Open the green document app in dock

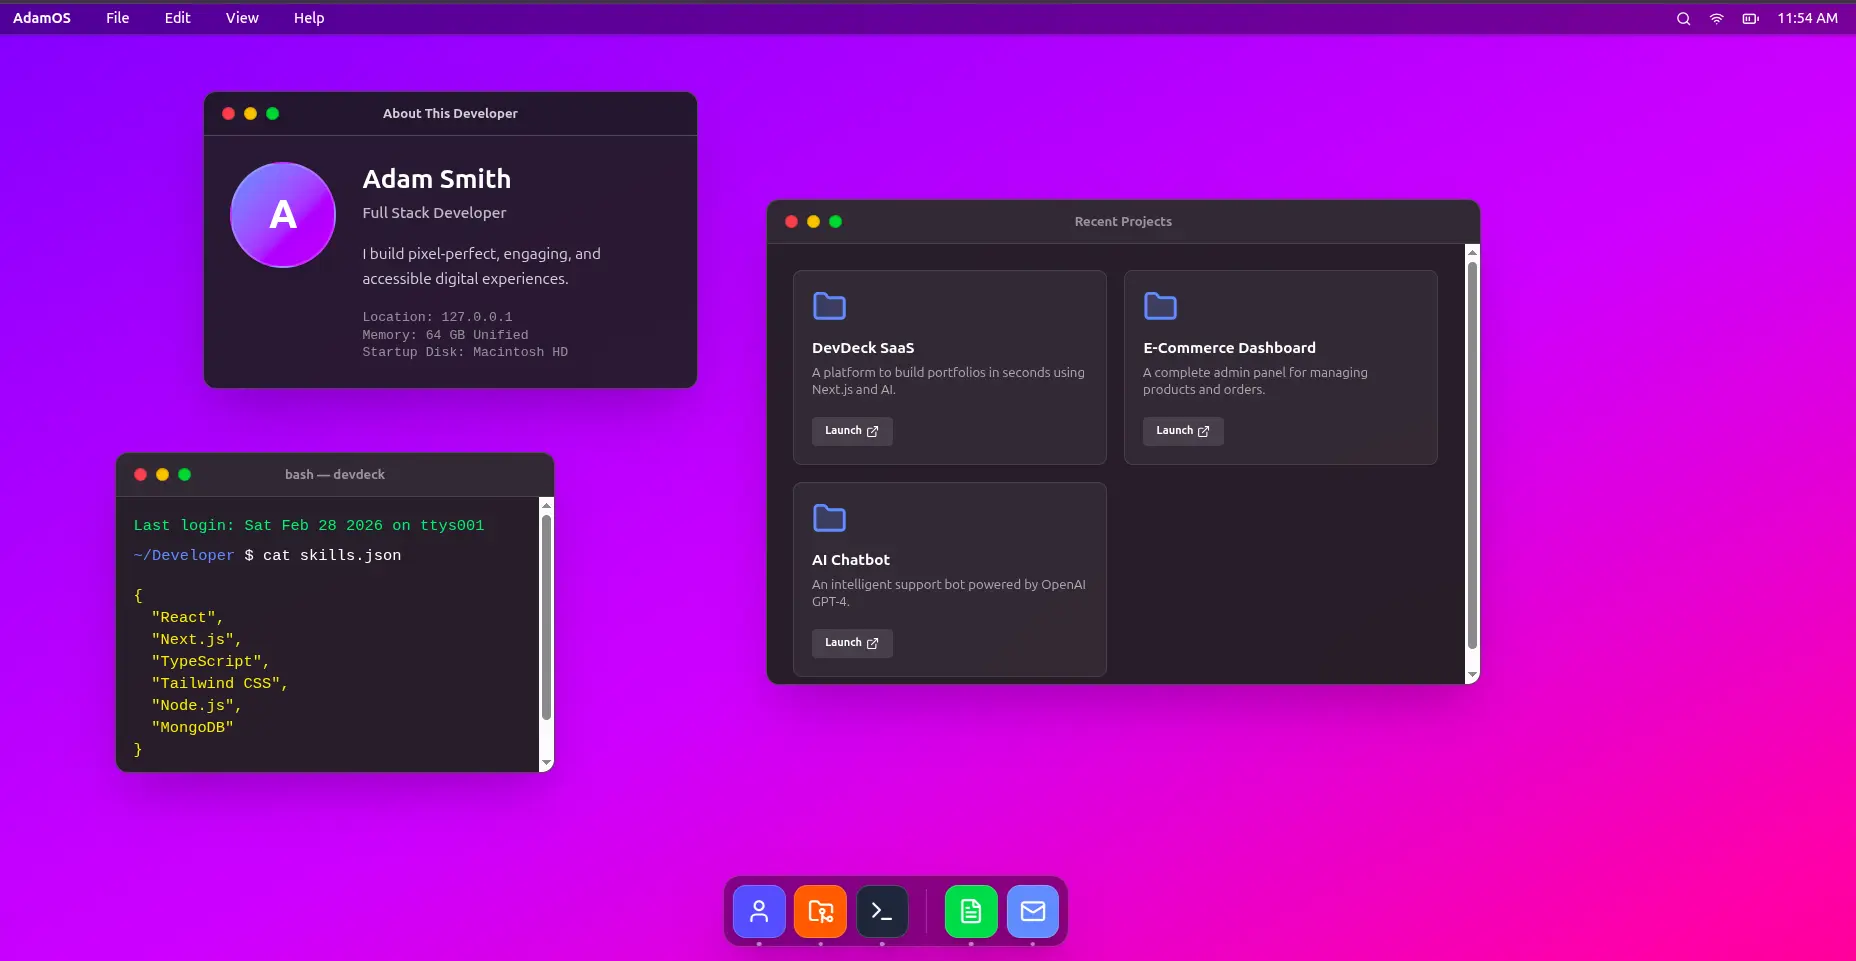pos(971,911)
